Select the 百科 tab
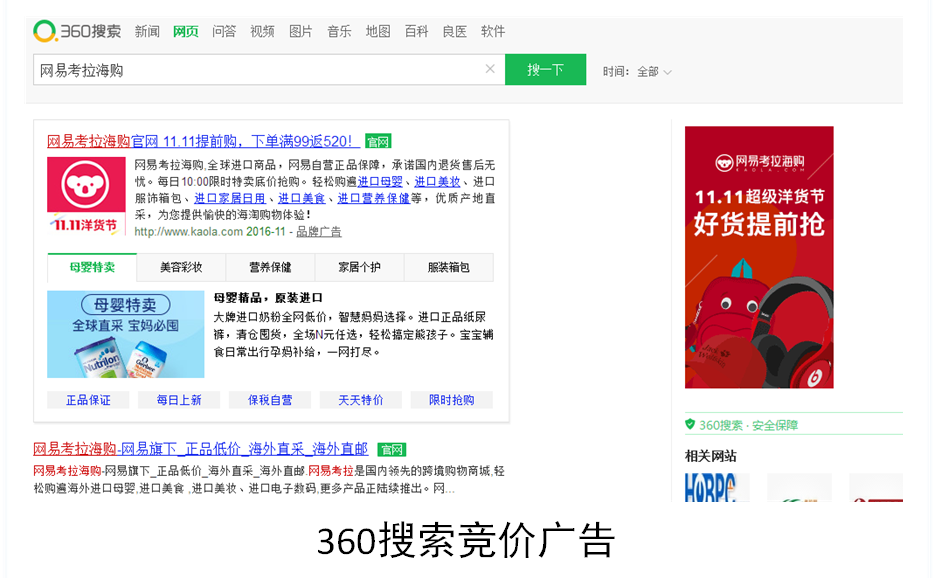 416,31
